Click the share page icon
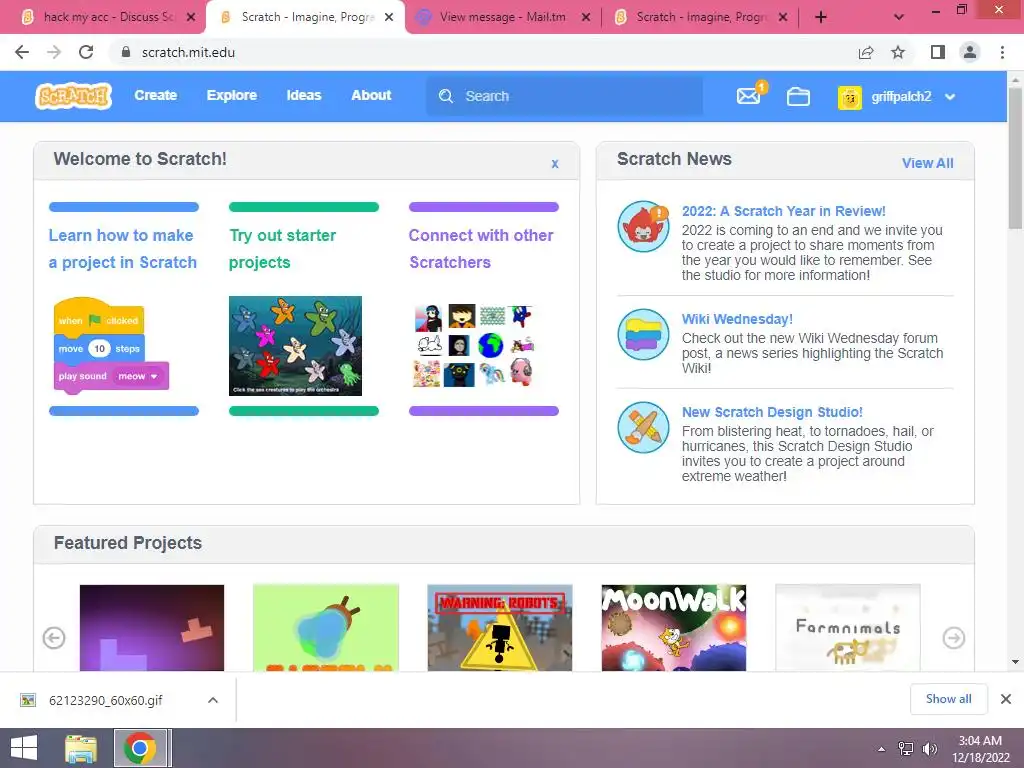This screenshot has width=1024, height=768. click(x=866, y=52)
